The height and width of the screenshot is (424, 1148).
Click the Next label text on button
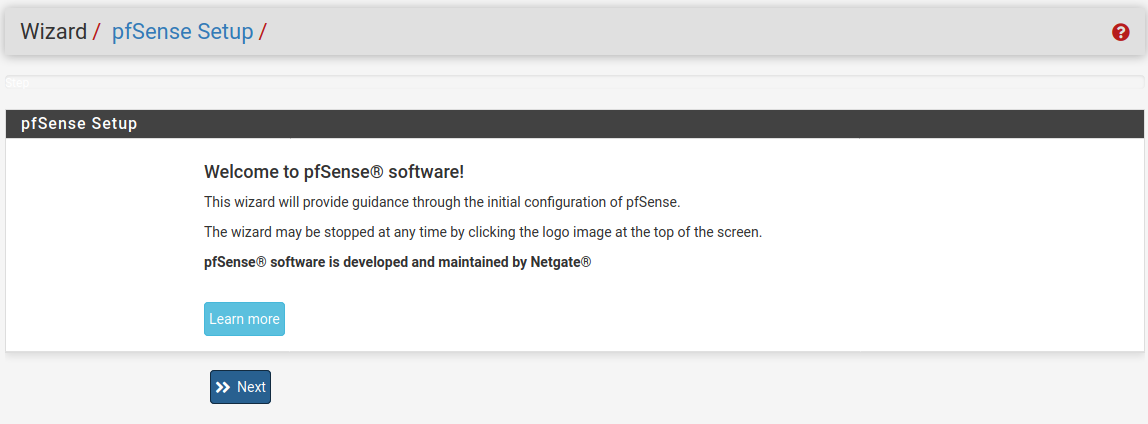[251, 387]
